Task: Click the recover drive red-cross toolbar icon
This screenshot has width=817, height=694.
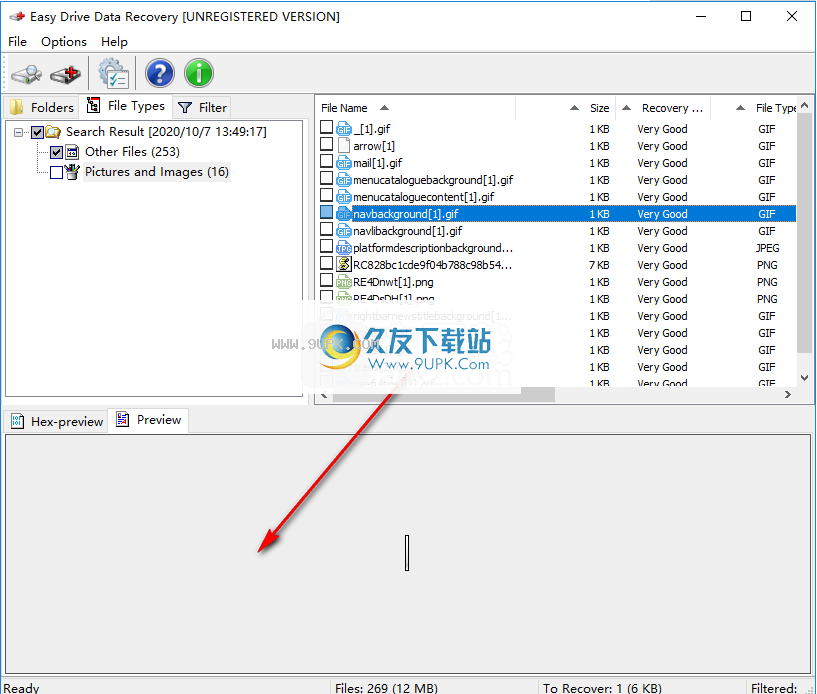Action: [66, 73]
